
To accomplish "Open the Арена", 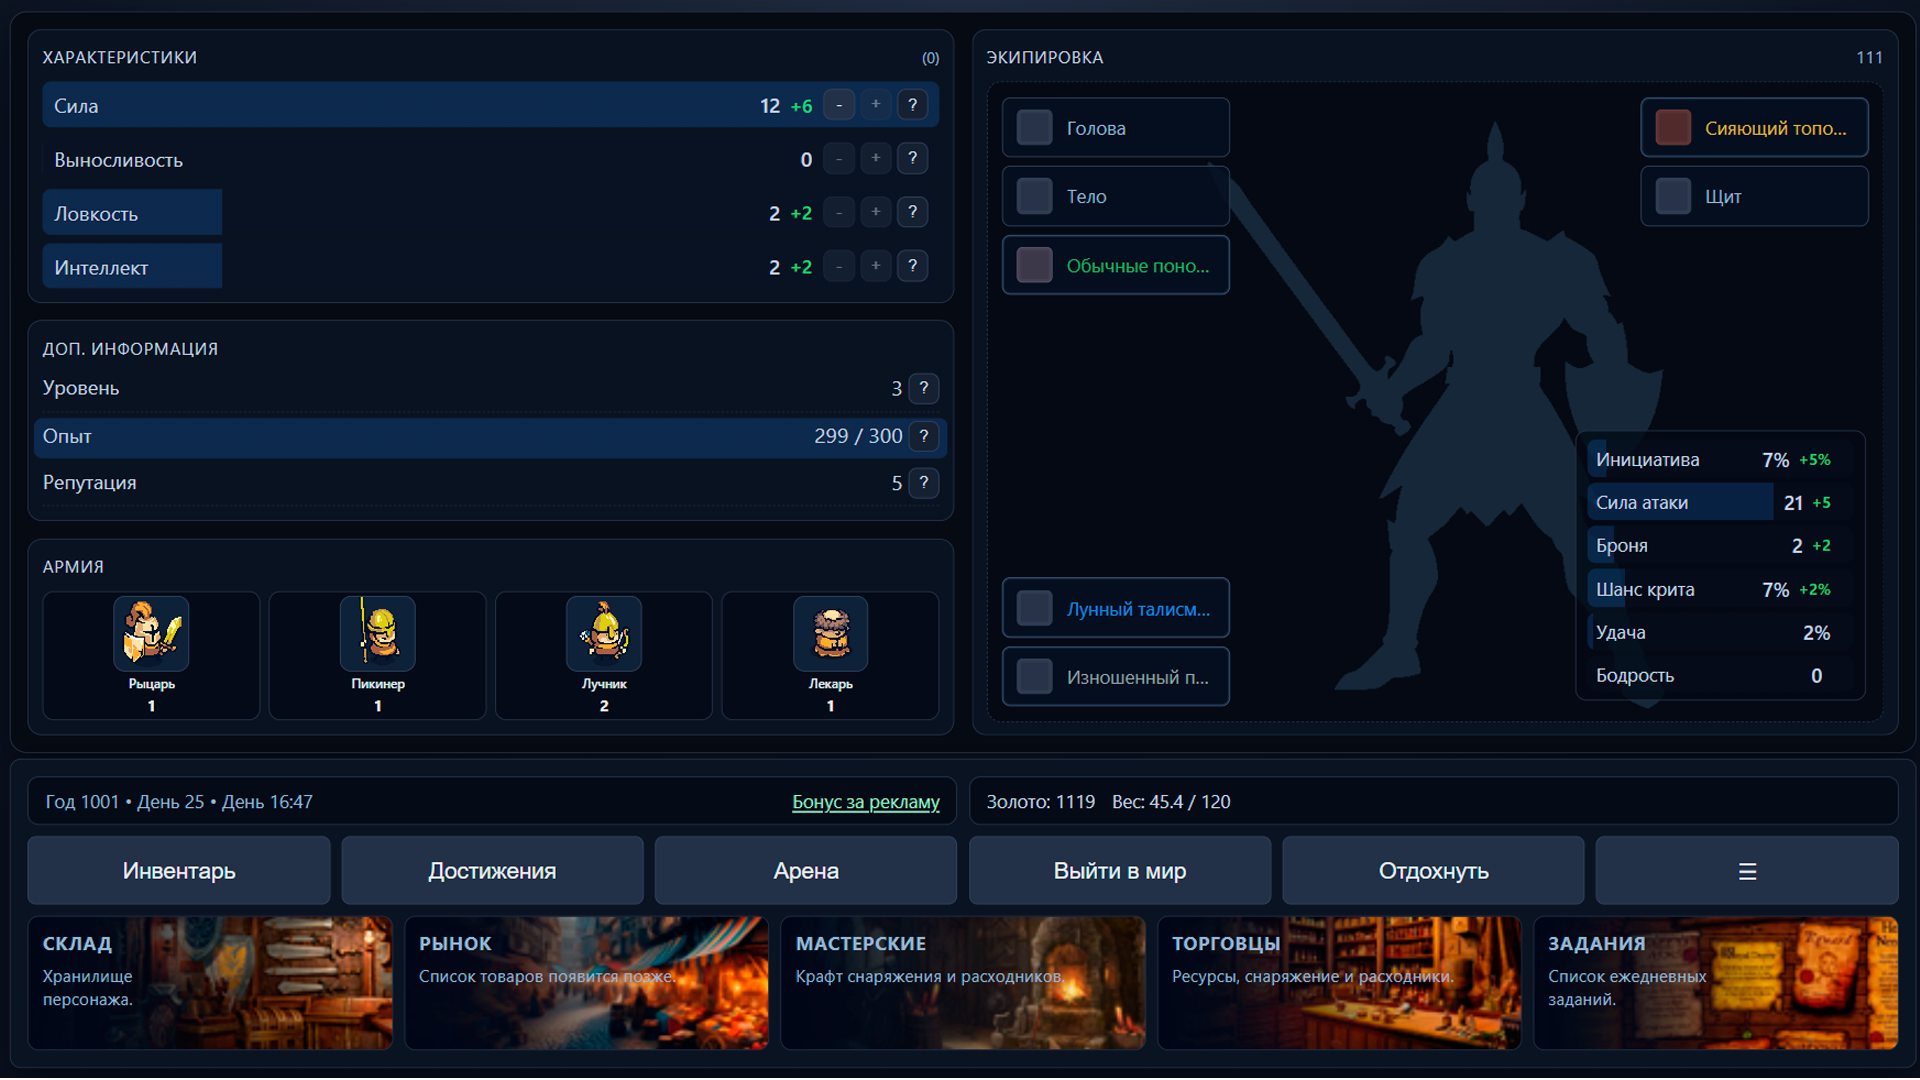I will (x=806, y=870).
